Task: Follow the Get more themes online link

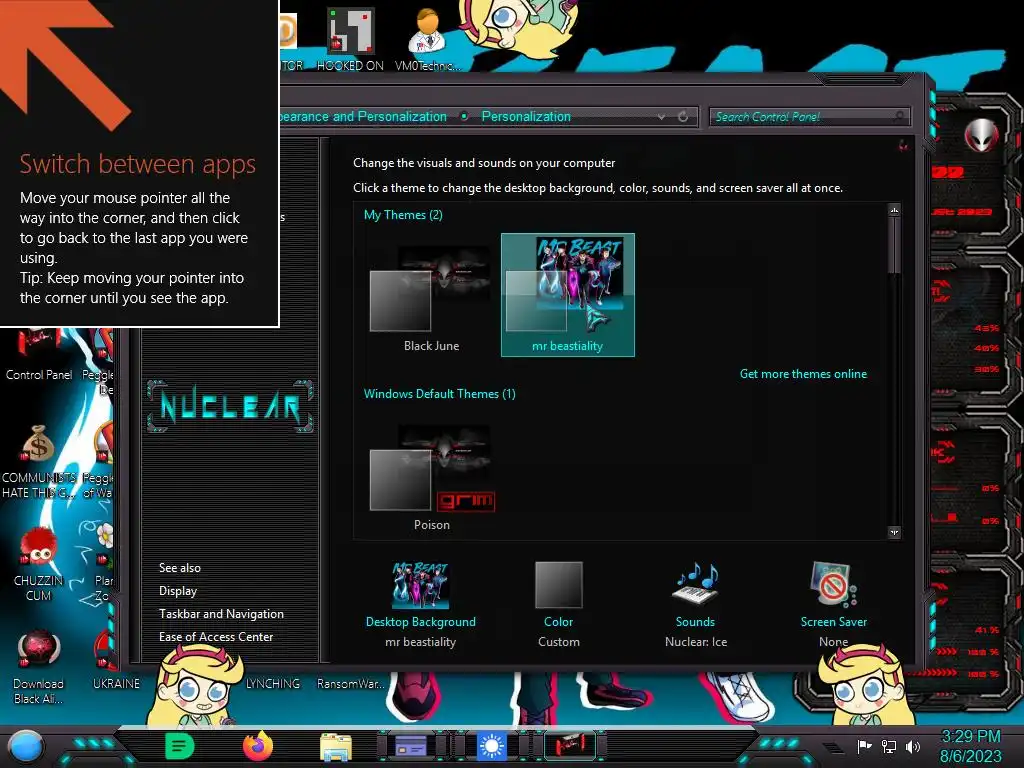Action: [803, 374]
